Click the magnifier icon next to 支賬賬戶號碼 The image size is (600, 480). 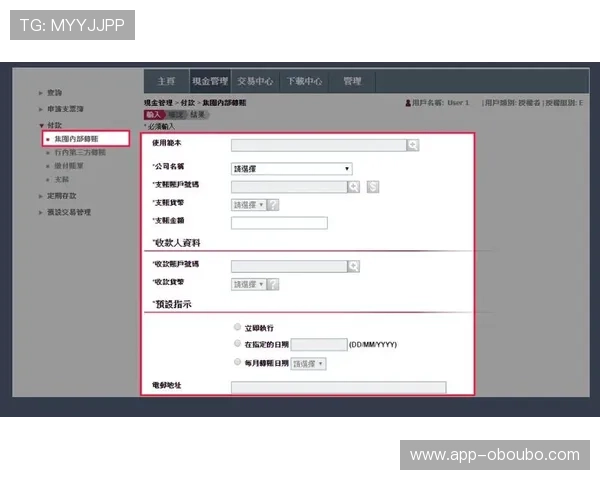pyautogui.click(x=353, y=187)
